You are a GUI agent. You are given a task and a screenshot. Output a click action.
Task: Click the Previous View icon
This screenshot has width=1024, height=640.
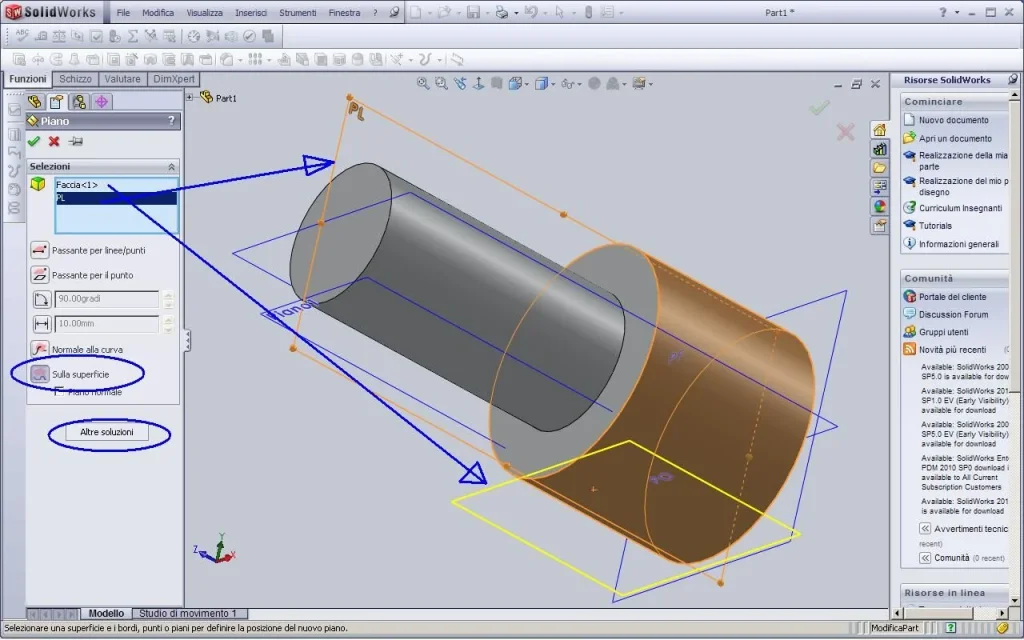[460, 84]
